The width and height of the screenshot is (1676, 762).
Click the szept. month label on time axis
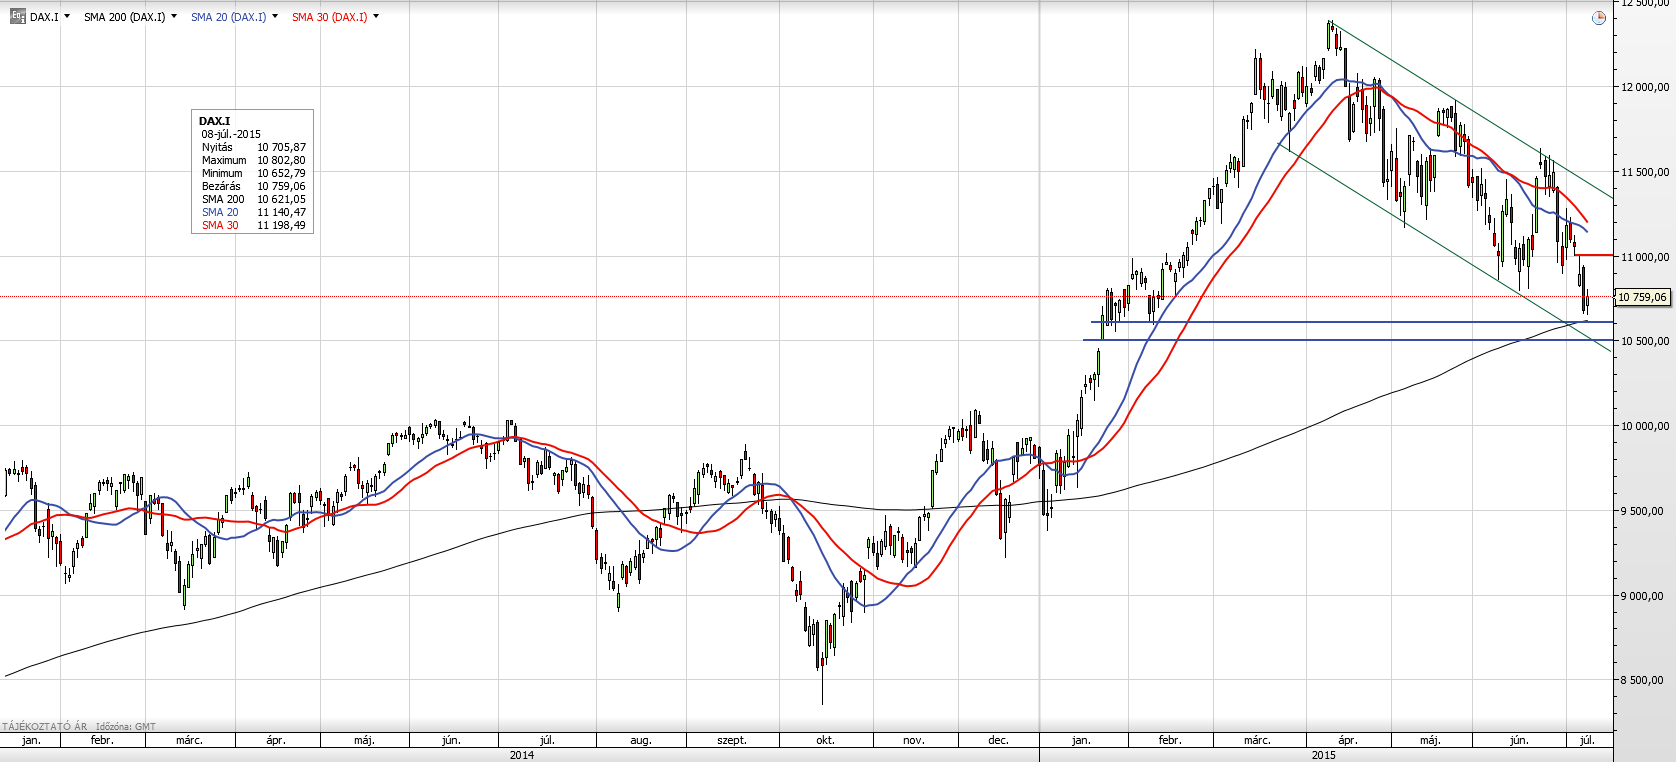point(732,740)
